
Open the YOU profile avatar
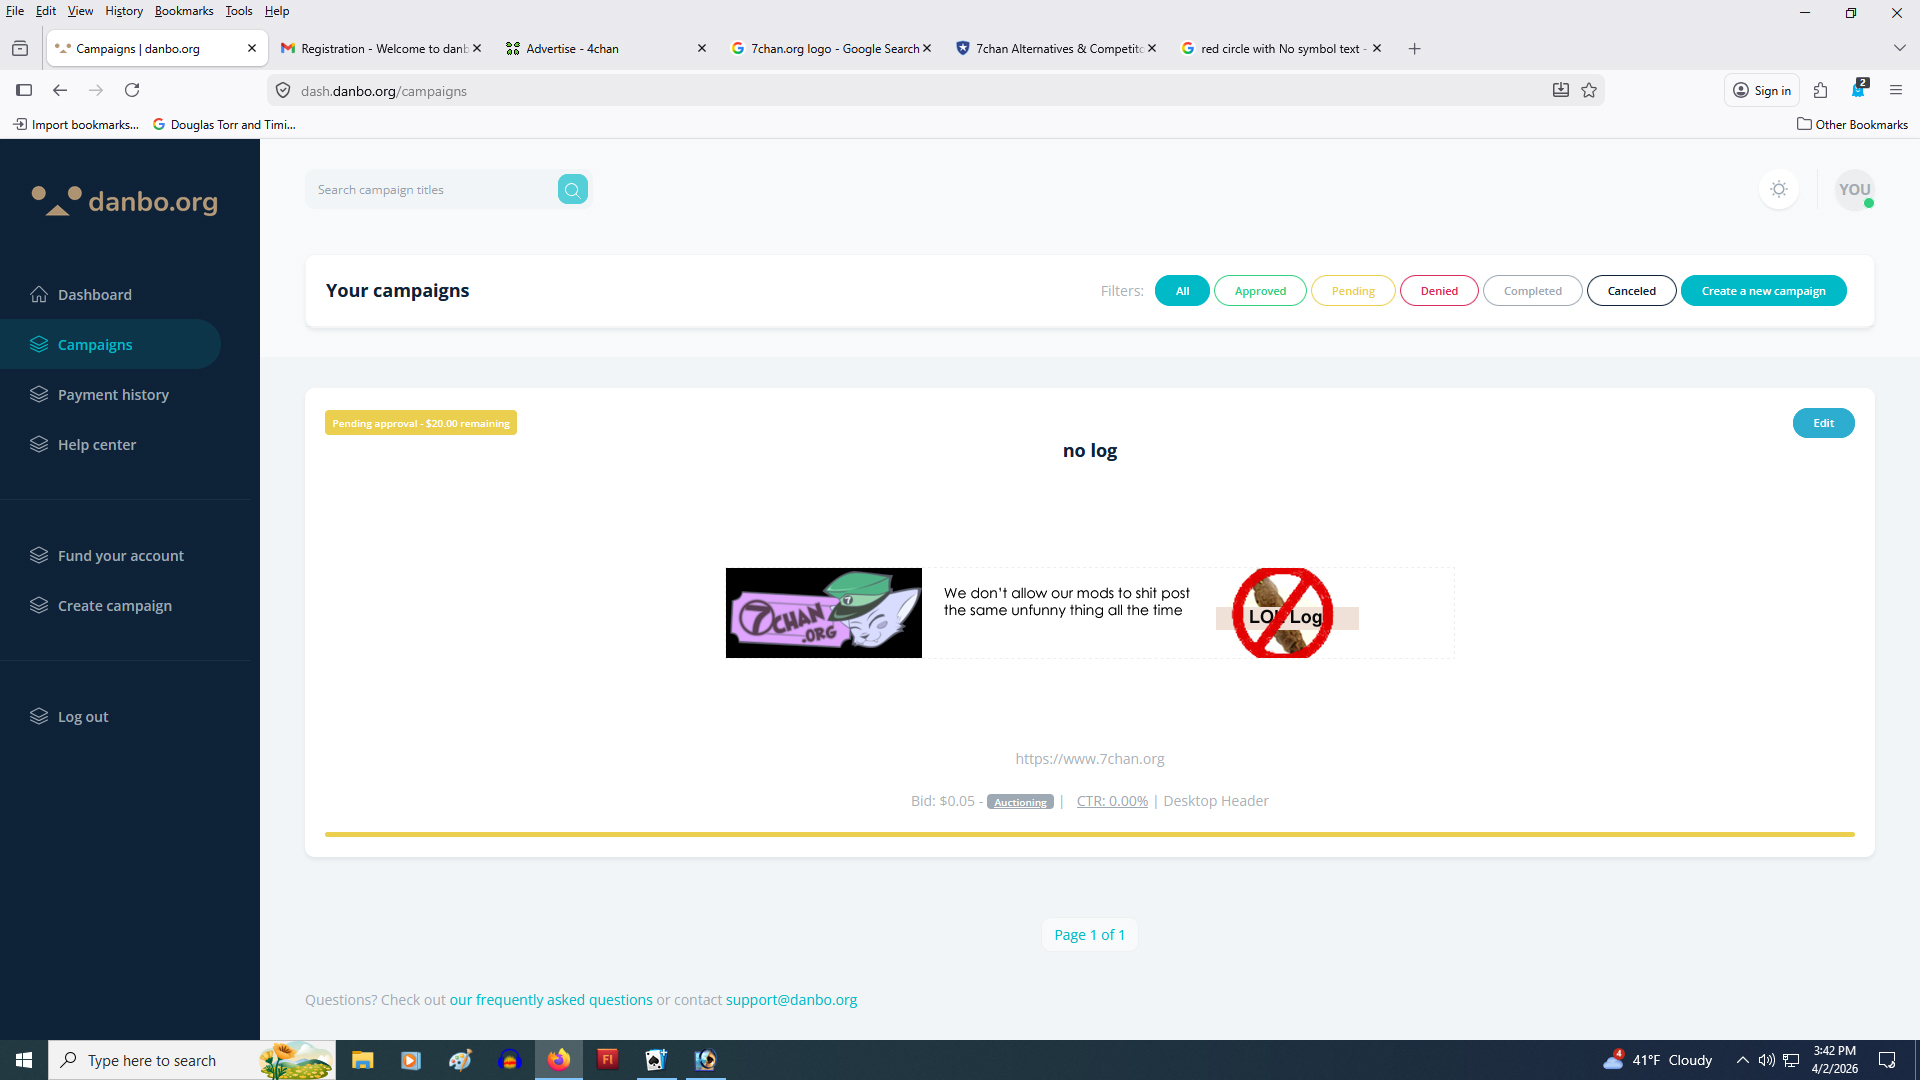[1854, 190]
